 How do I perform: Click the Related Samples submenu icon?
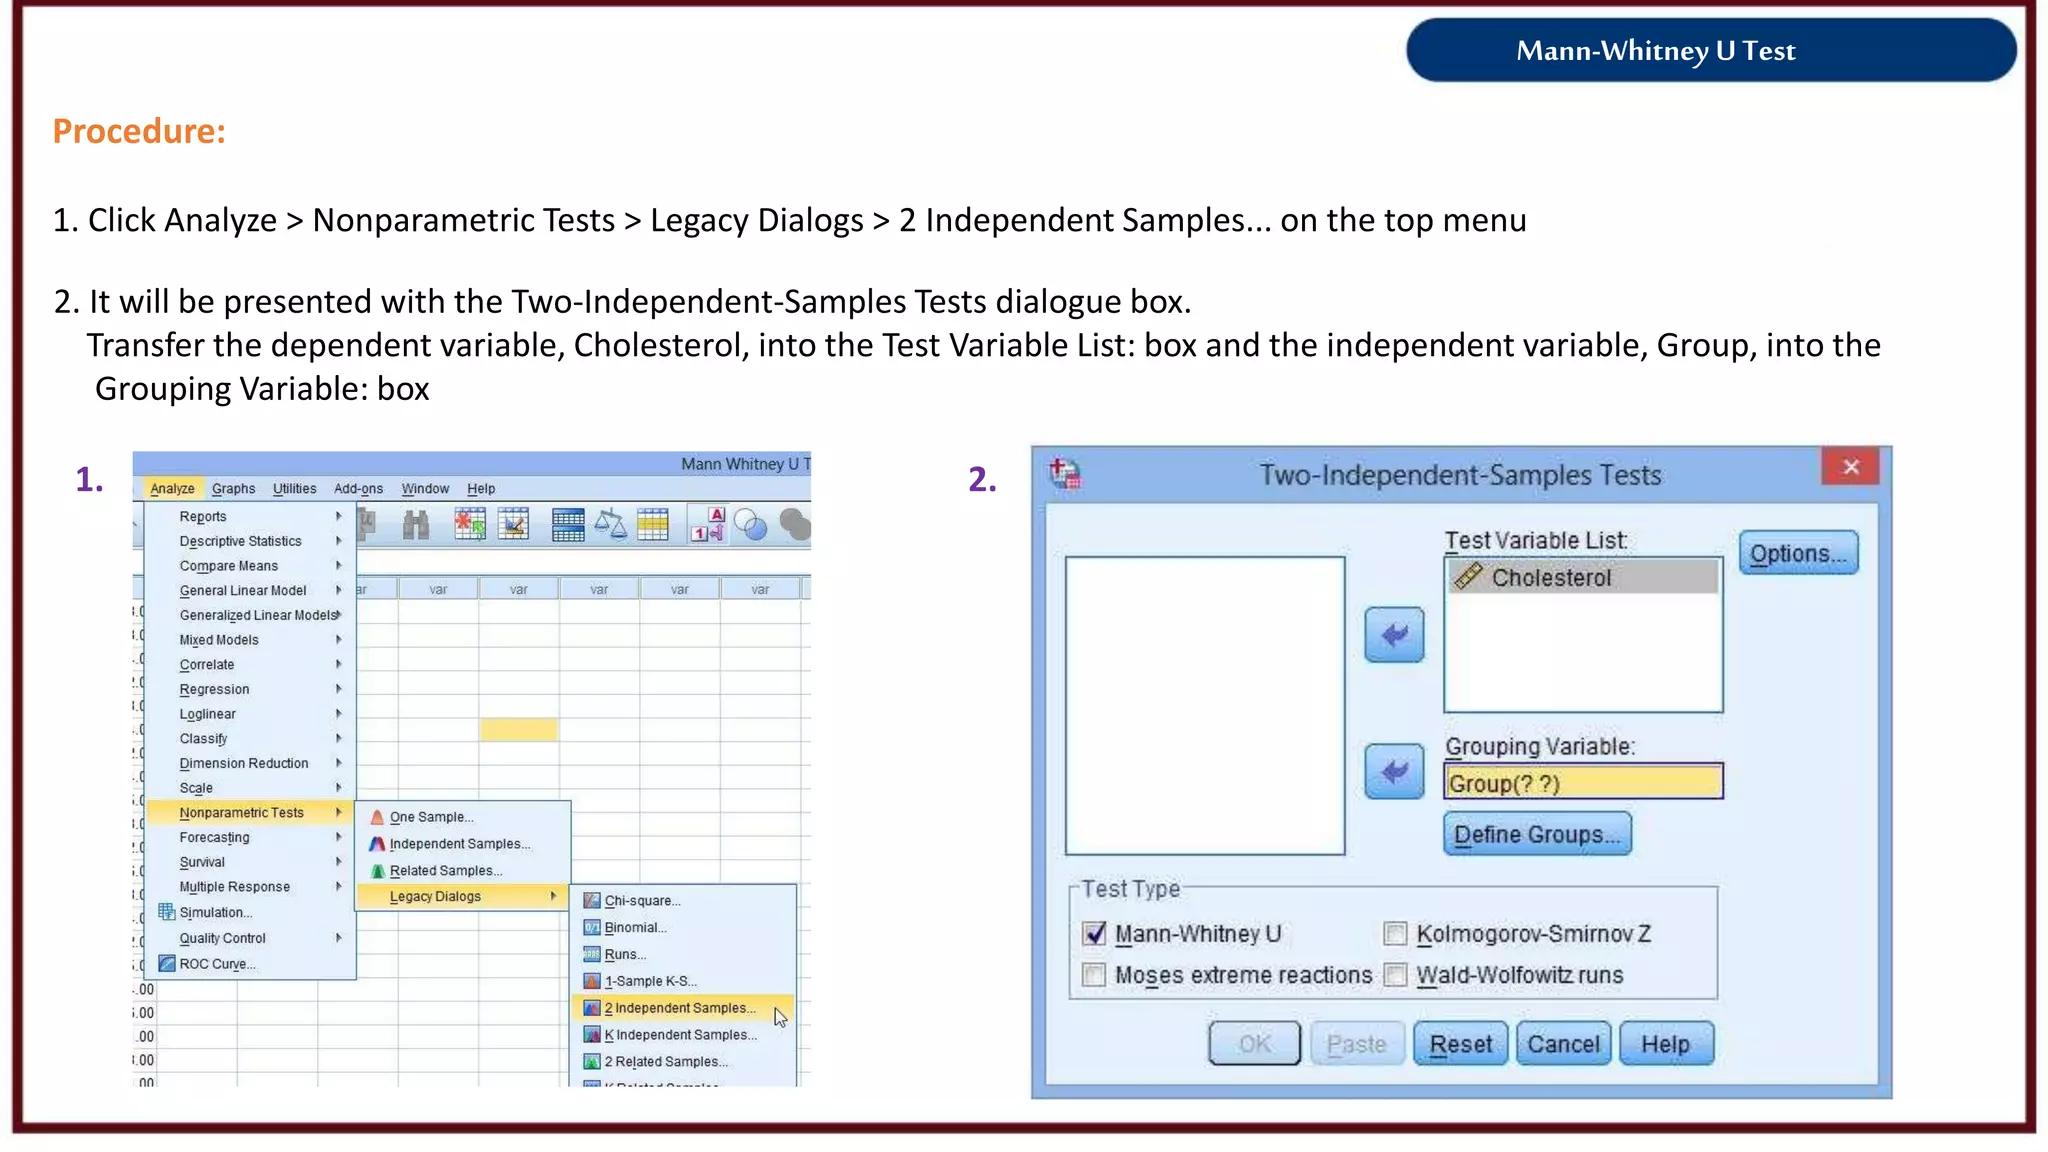(377, 871)
